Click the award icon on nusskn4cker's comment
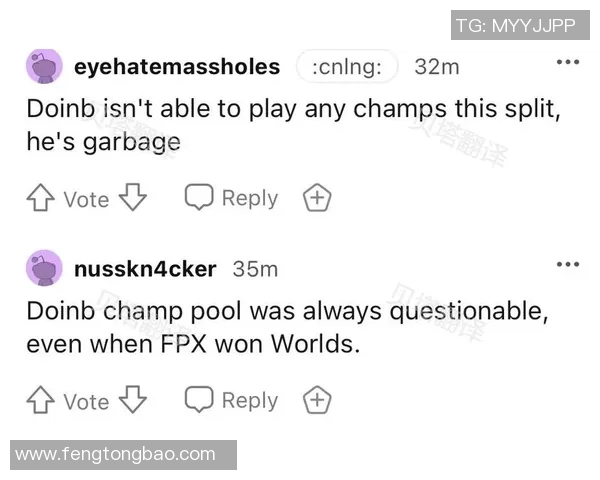Screen dimensions: 600x480 pos(317,401)
